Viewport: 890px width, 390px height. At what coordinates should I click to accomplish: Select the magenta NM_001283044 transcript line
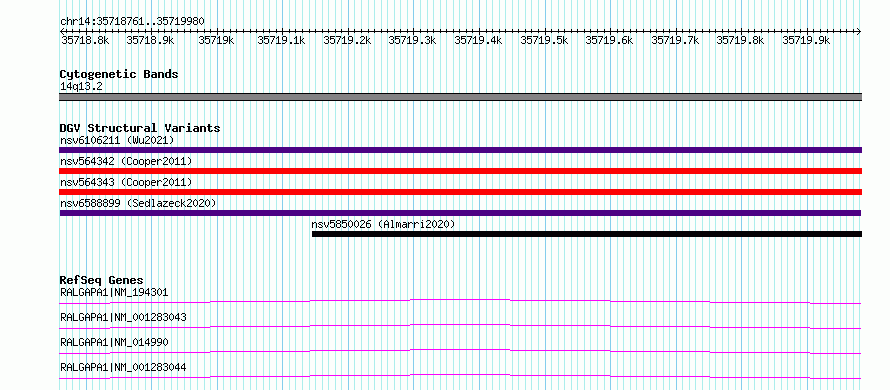click(x=461, y=376)
